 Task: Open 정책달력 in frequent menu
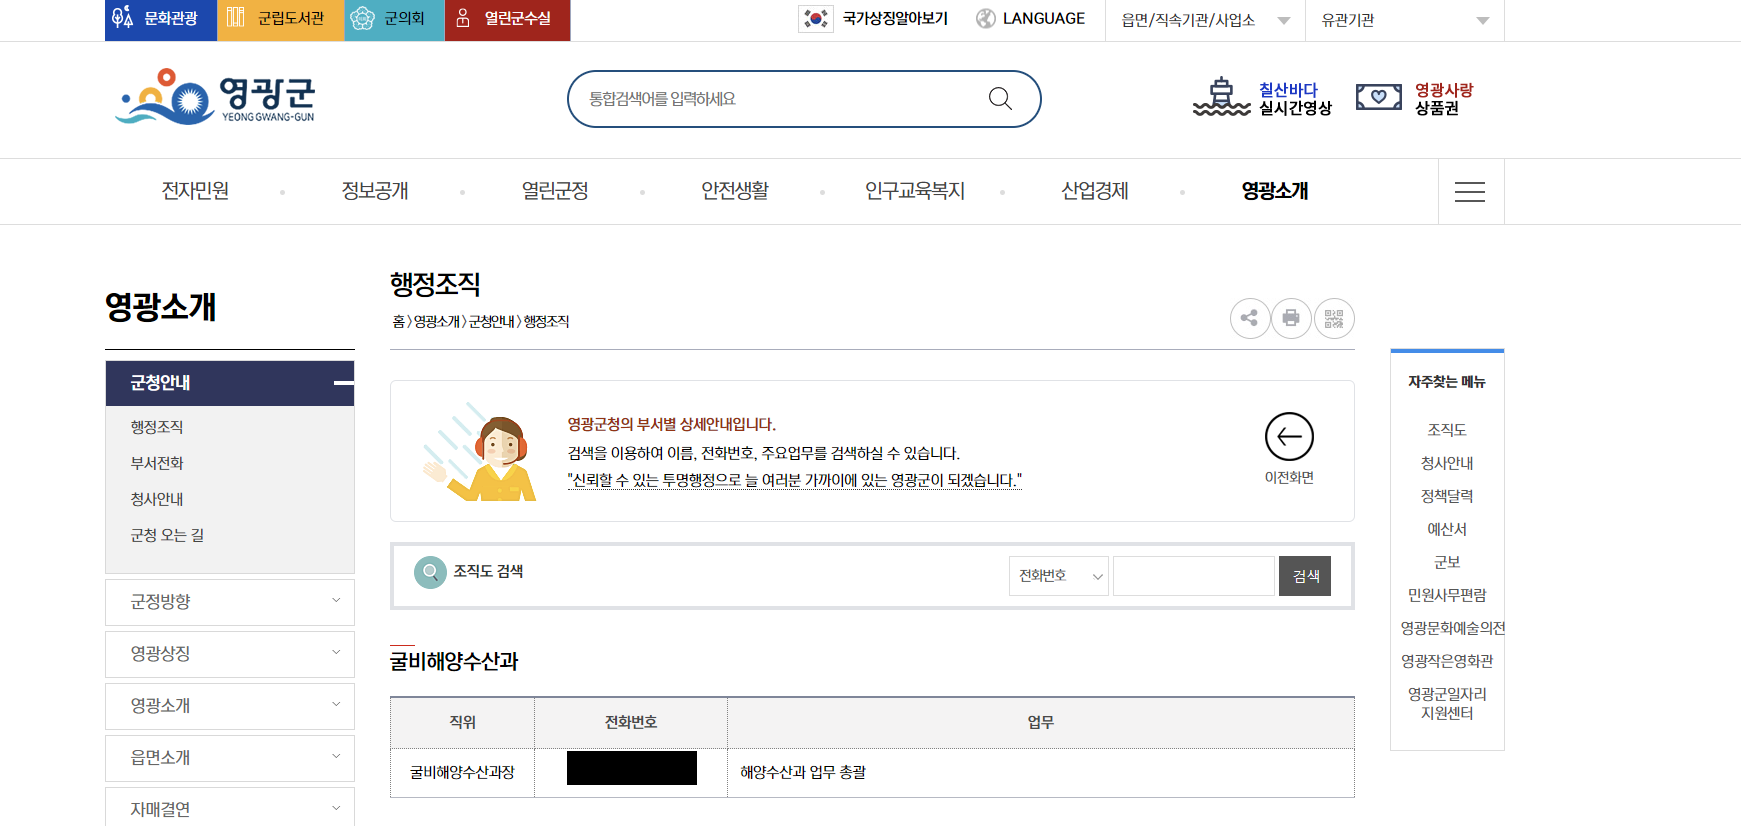click(1447, 496)
